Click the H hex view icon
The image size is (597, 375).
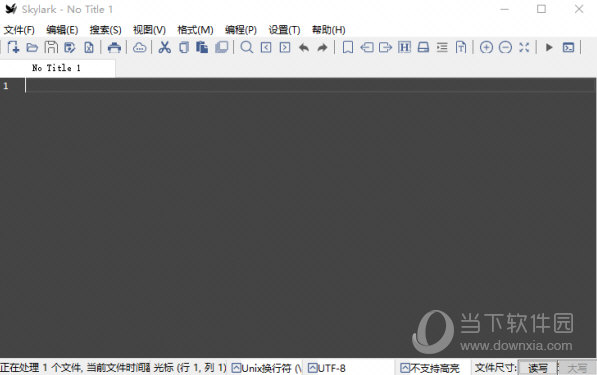tap(404, 47)
